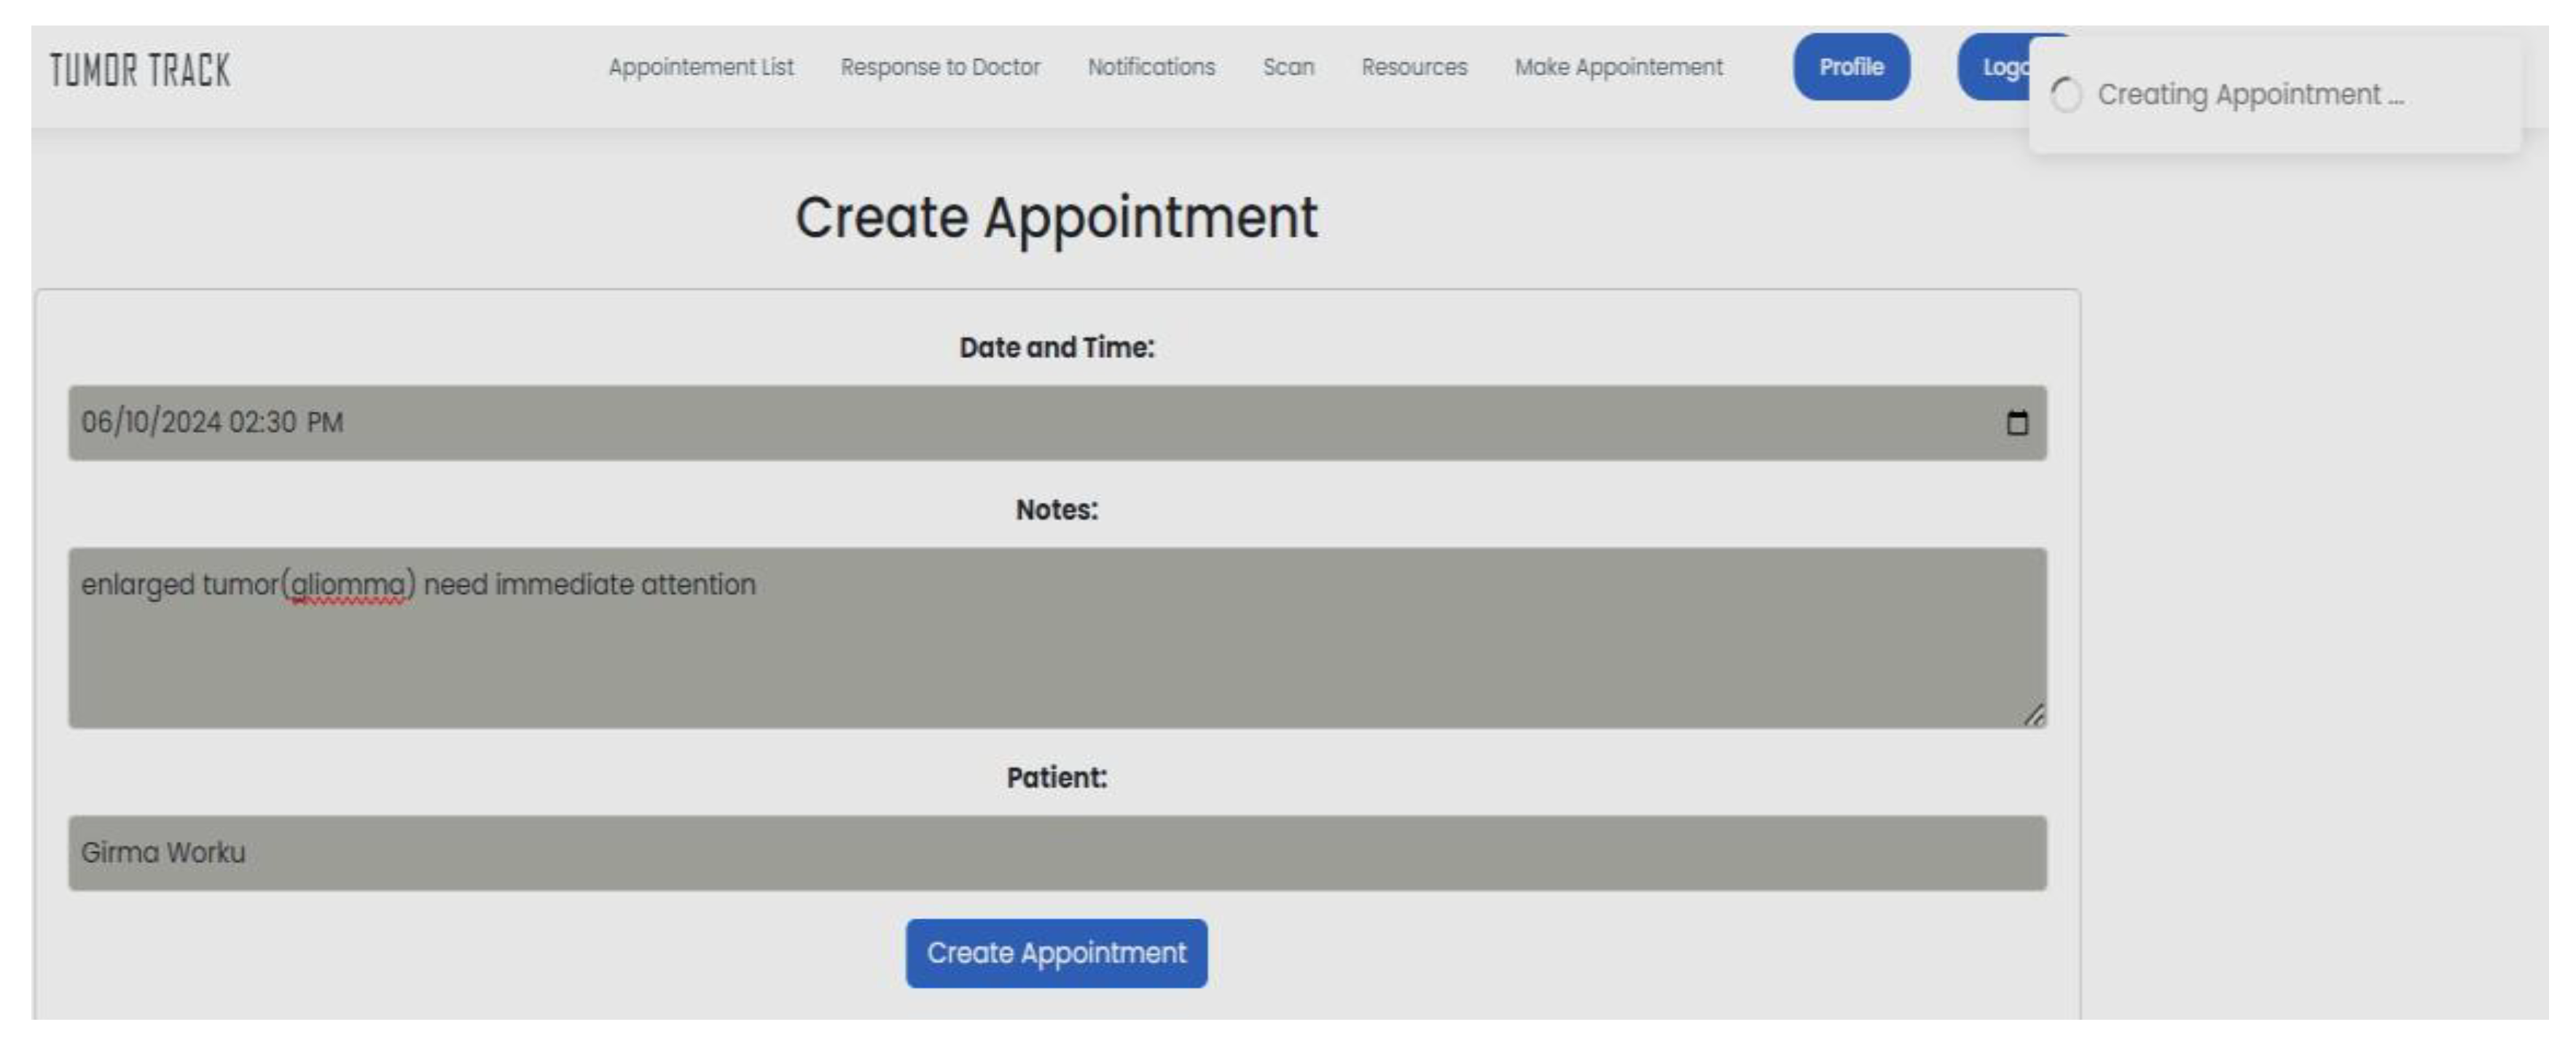Click the loading spinner in the toast
Screen dimensions: 2576x1054
click(x=2066, y=96)
